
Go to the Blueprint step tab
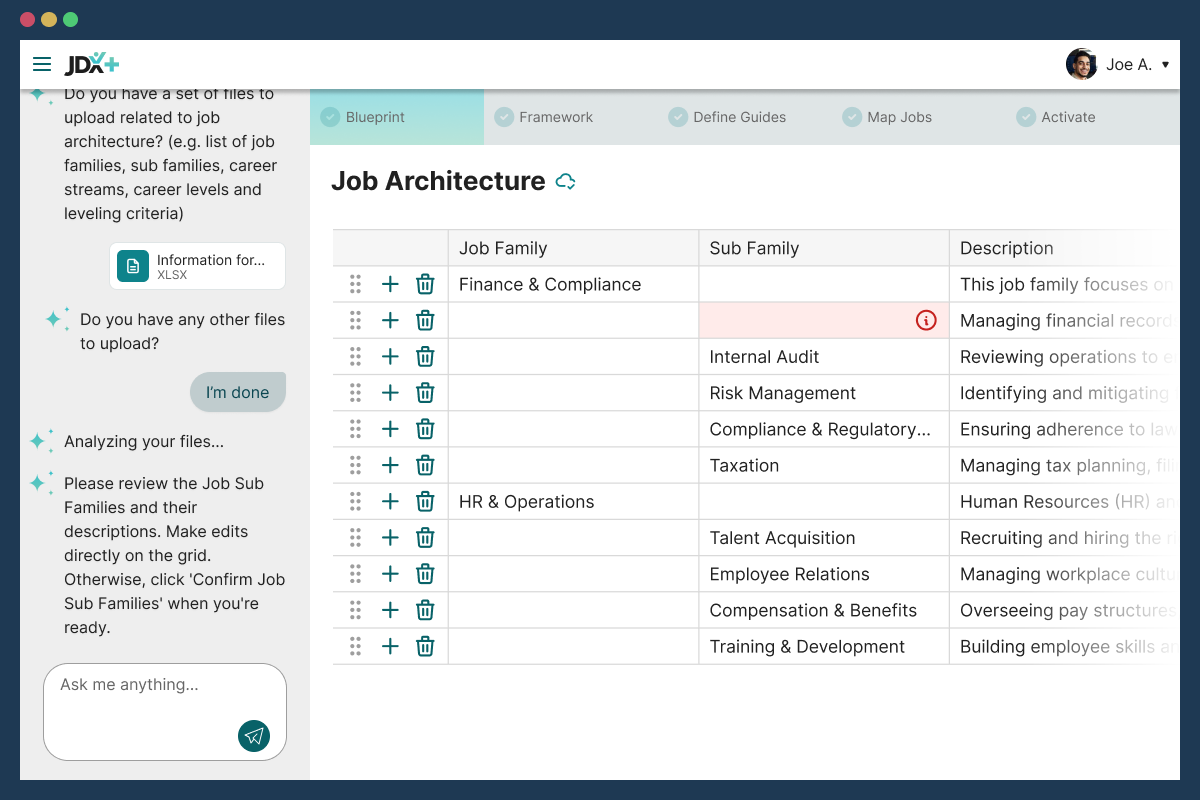point(397,117)
